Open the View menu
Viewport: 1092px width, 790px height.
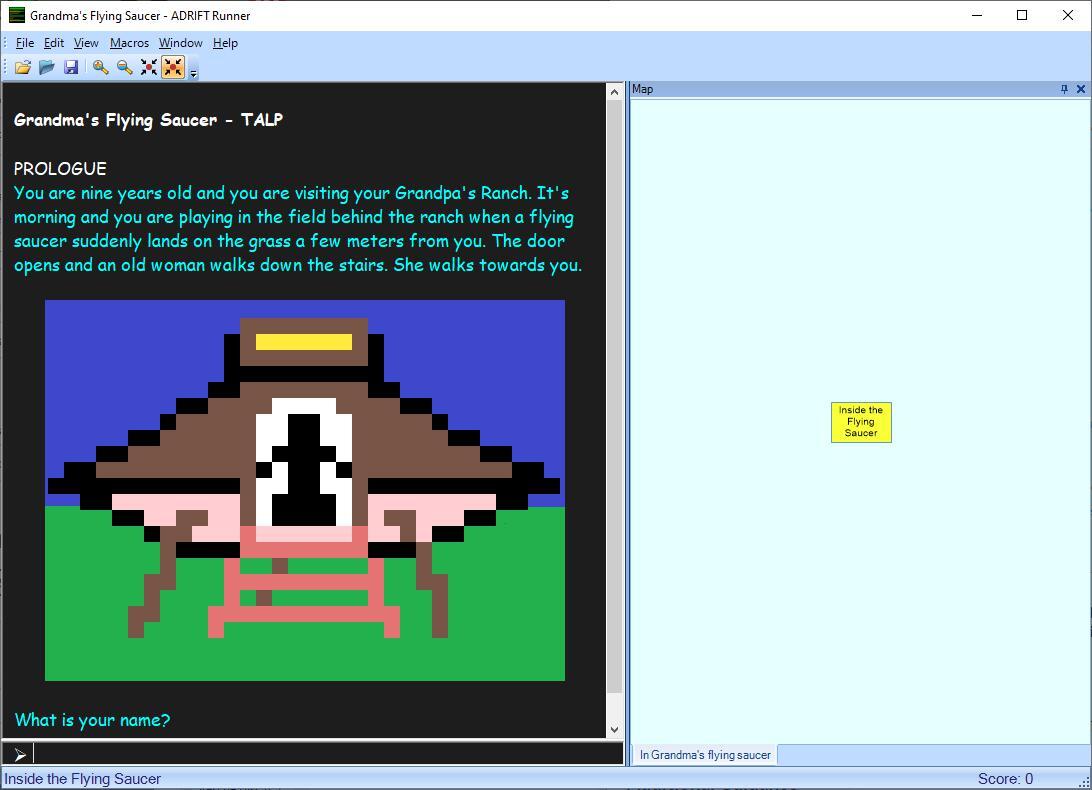[86, 43]
